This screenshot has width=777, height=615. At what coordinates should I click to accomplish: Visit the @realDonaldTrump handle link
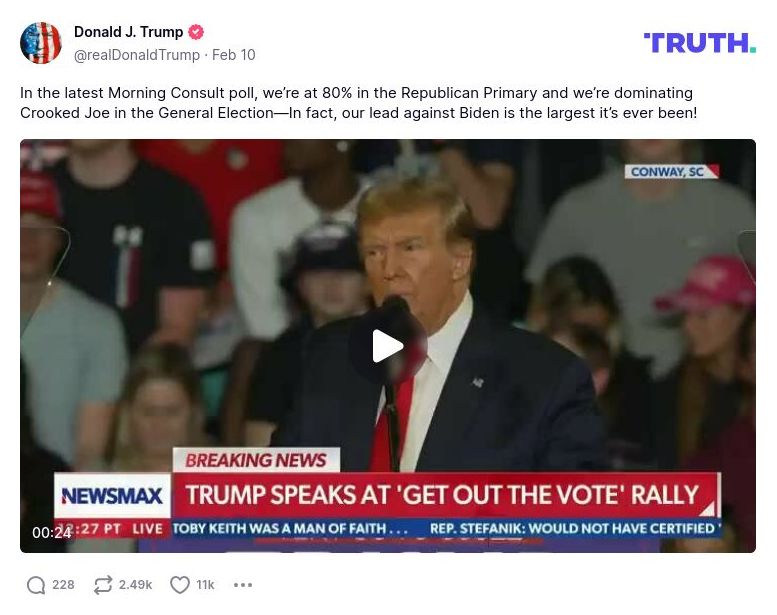coord(137,55)
